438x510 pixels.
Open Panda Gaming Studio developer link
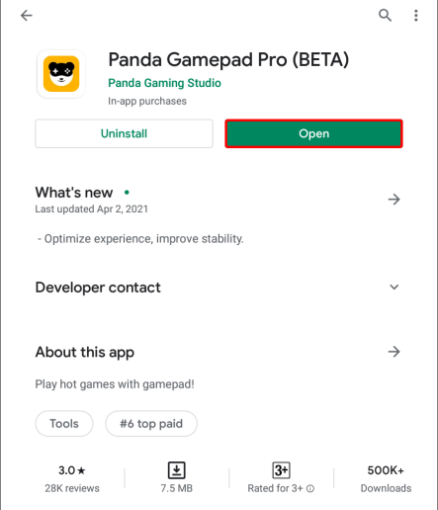pyautogui.click(x=165, y=83)
